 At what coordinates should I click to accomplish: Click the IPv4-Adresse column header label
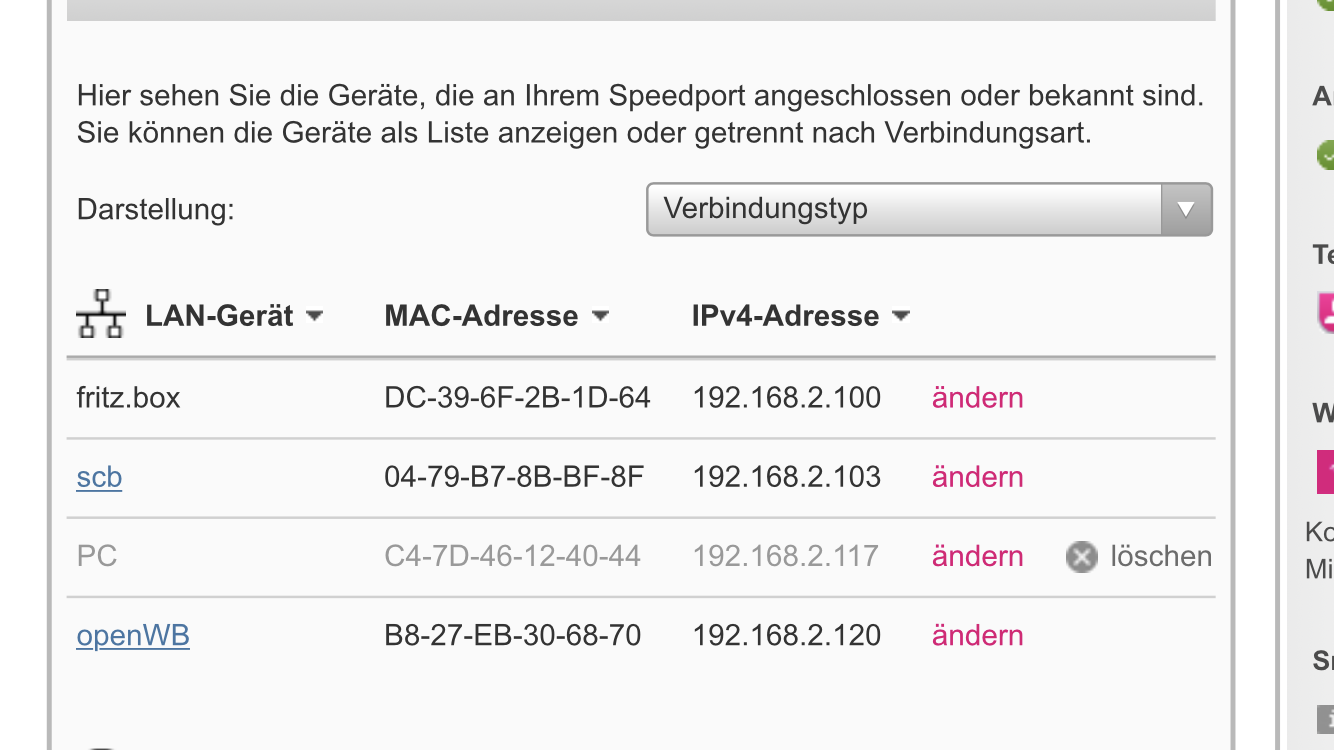tap(785, 316)
